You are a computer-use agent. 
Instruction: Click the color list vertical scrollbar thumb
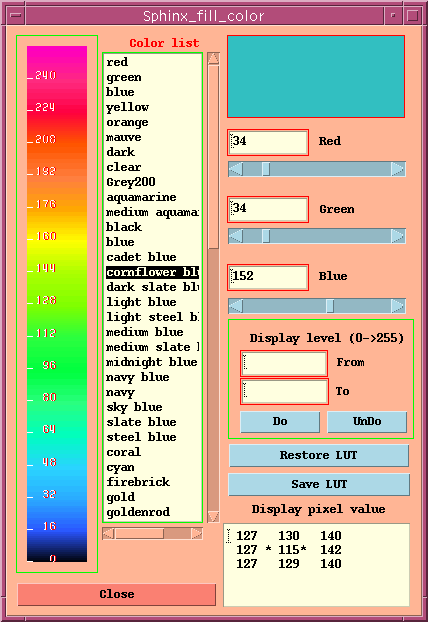[213, 157]
